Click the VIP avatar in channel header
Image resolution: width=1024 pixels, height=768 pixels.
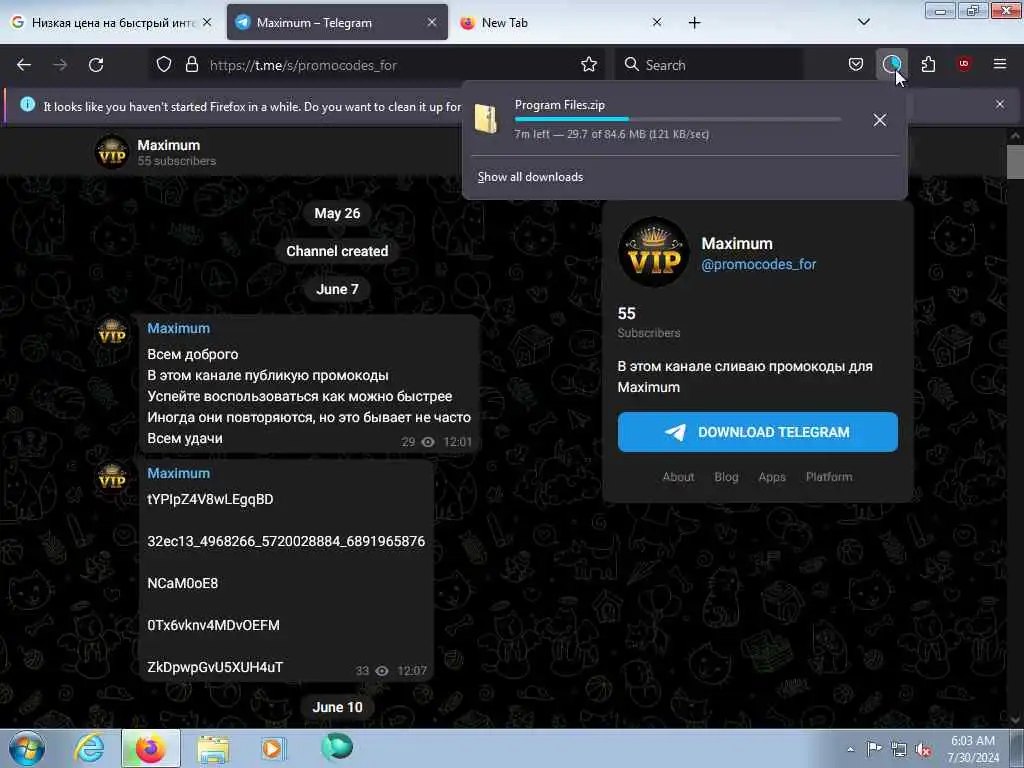point(112,152)
